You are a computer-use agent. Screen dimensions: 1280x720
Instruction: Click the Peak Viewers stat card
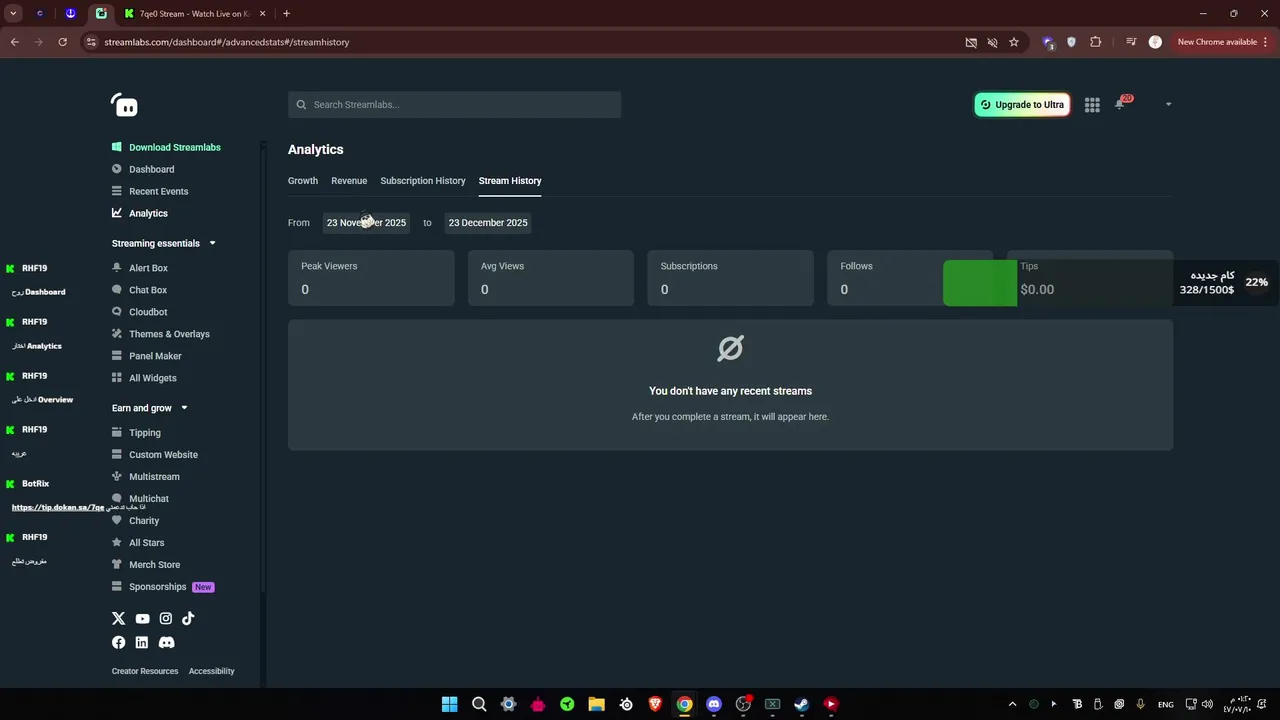(x=371, y=278)
